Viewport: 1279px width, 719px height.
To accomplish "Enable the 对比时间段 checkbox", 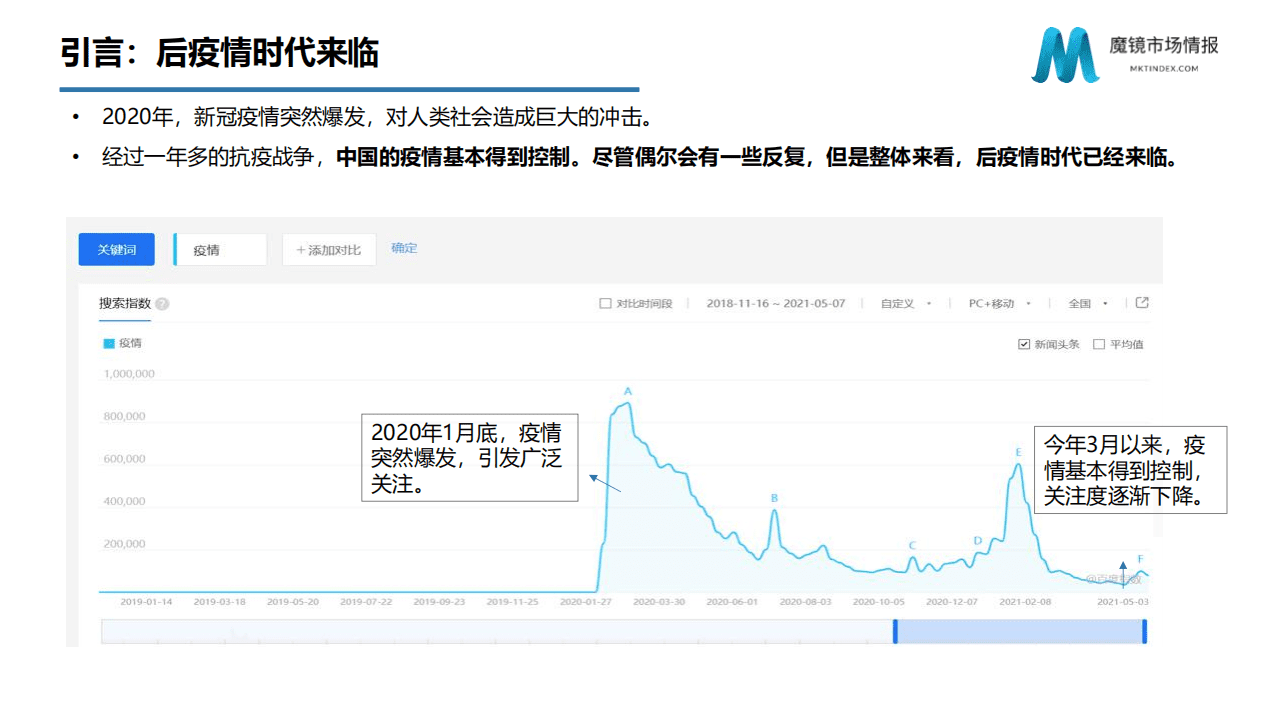I will (605, 304).
